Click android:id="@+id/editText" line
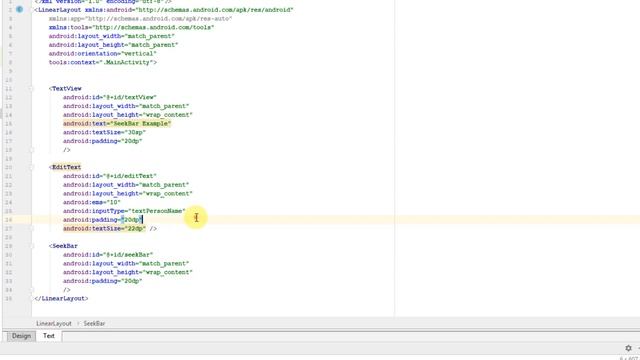Viewport: 640px width, 360px height. coord(110,176)
